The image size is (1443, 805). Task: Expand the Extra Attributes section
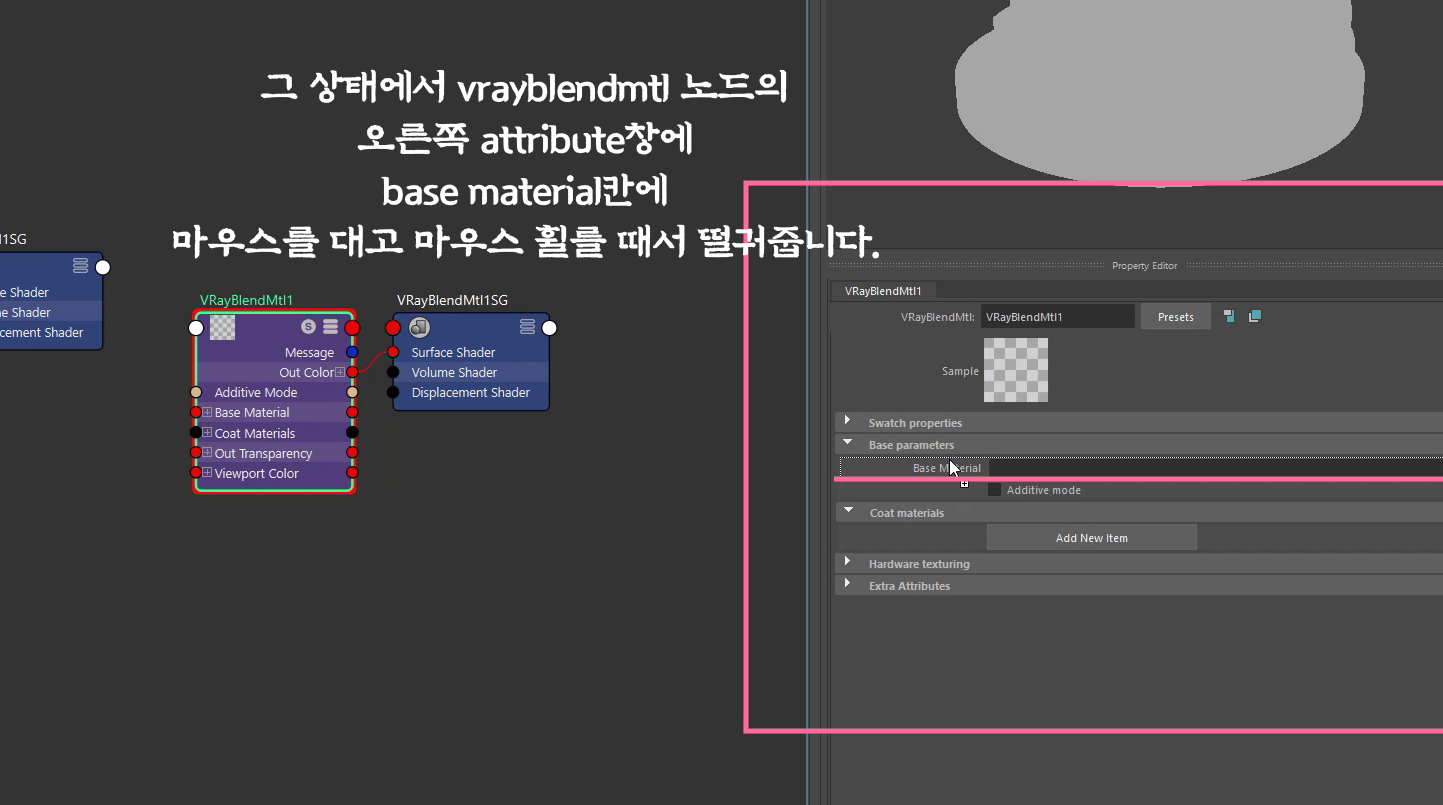(848, 585)
